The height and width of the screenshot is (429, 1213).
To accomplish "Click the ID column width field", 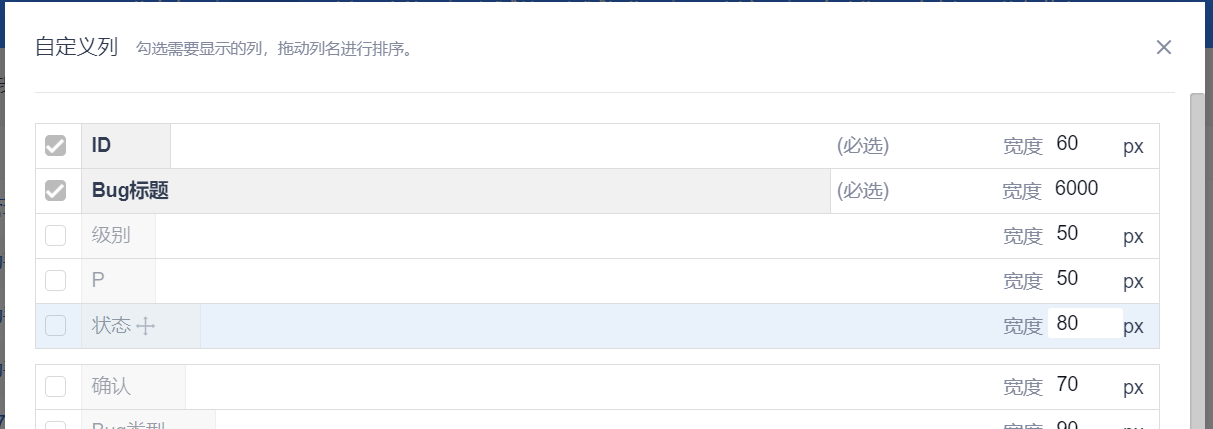I will [1084, 145].
